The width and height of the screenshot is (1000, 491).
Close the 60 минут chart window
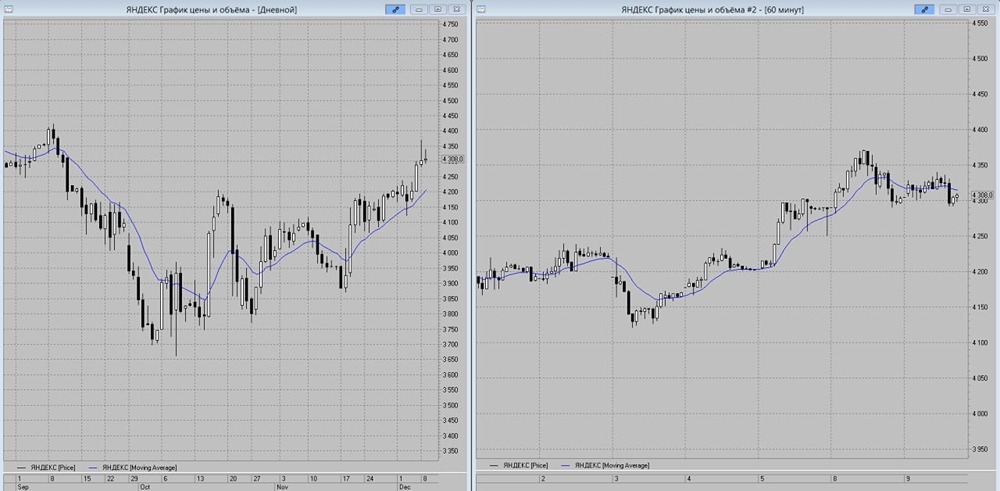[986, 9]
